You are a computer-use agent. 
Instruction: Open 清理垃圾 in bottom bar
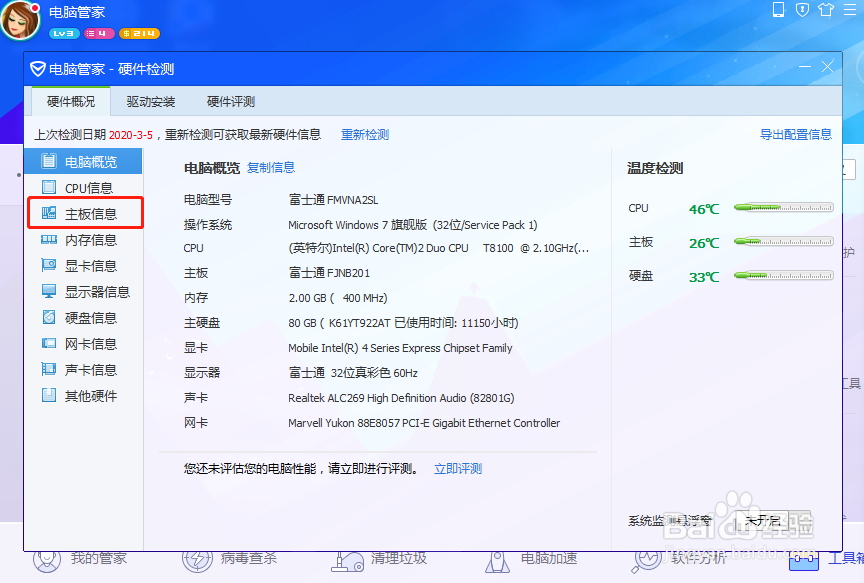coord(380,559)
